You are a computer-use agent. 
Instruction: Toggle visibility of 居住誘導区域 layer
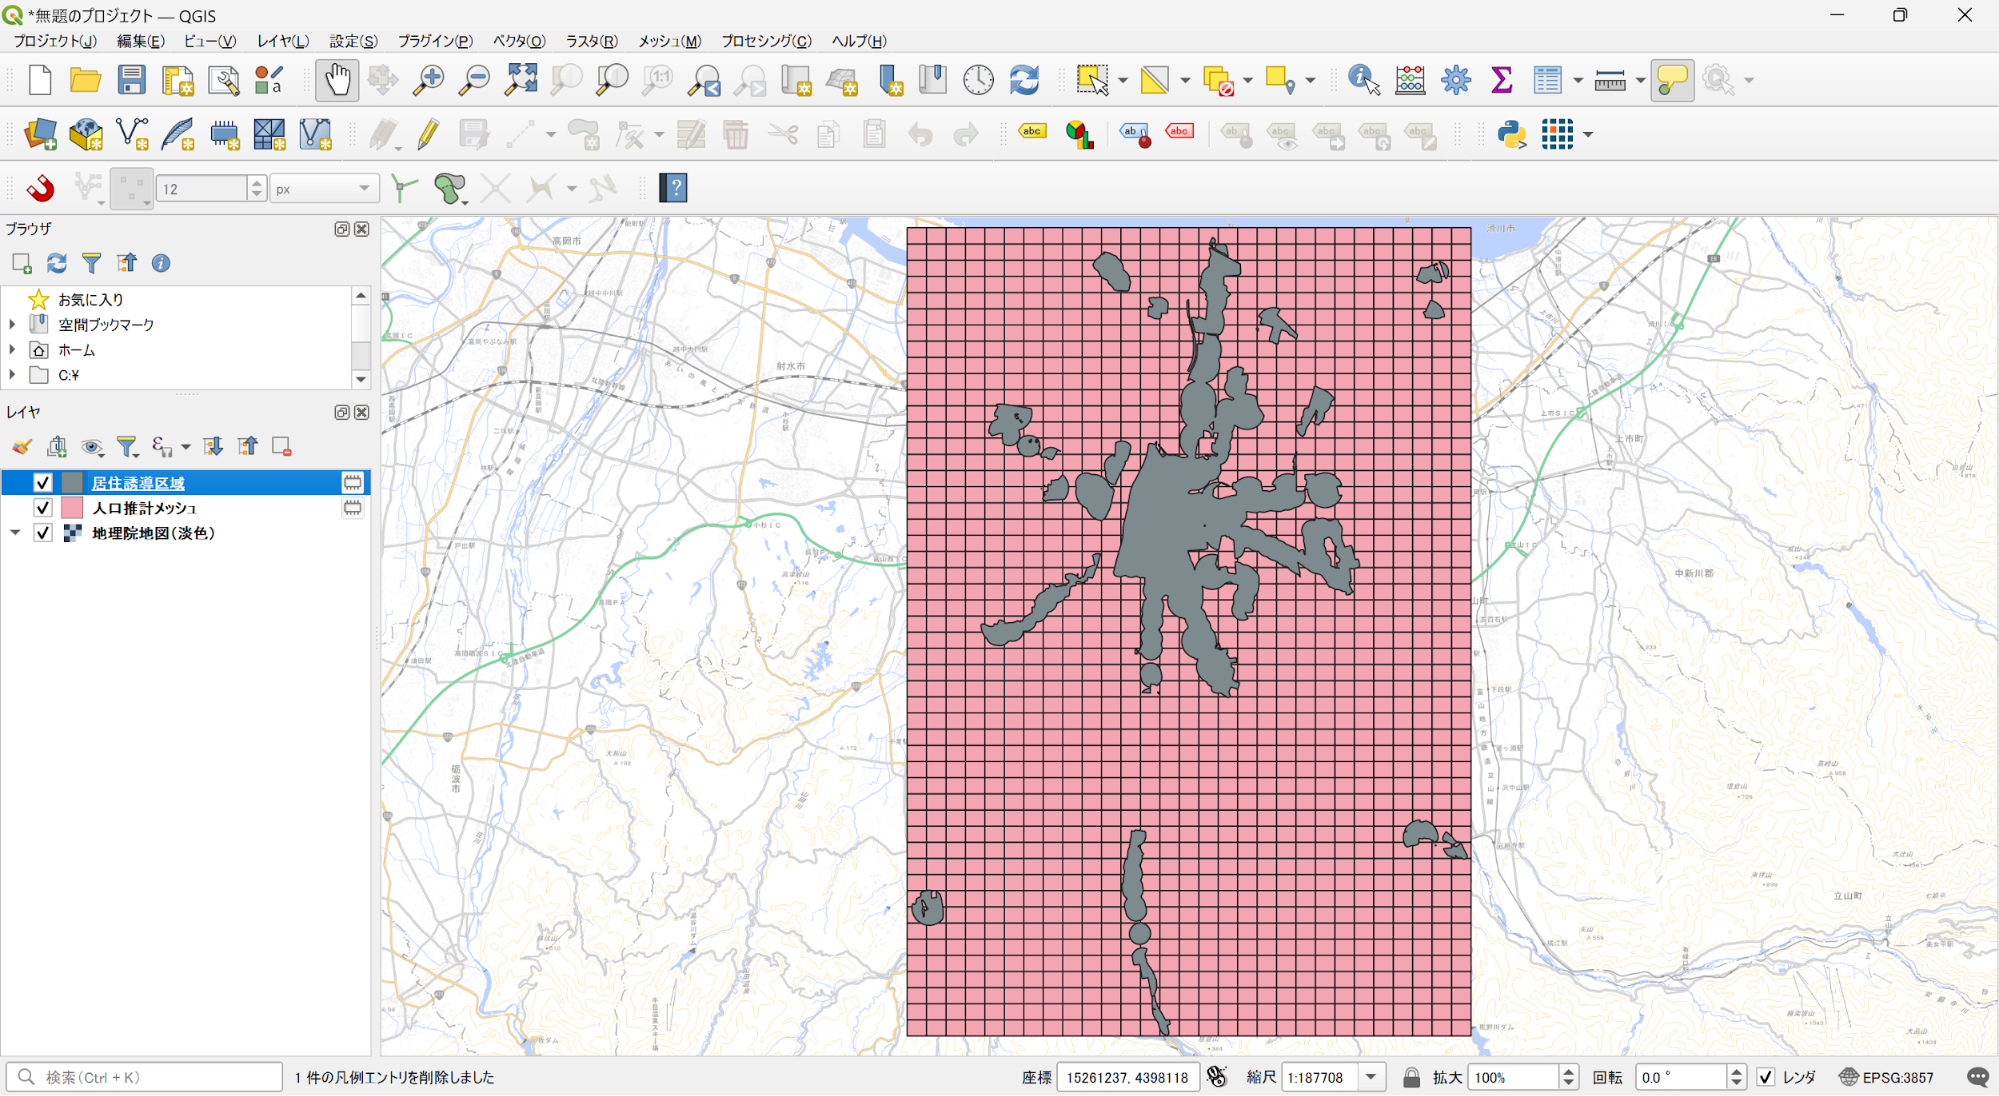43,483
